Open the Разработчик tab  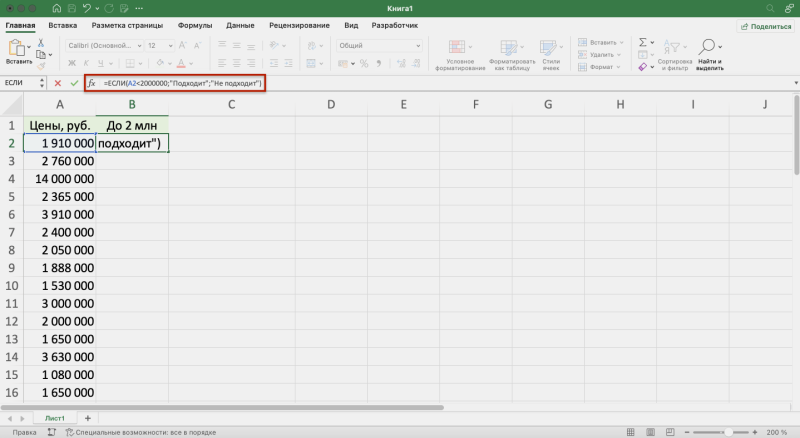coord(394,26)
